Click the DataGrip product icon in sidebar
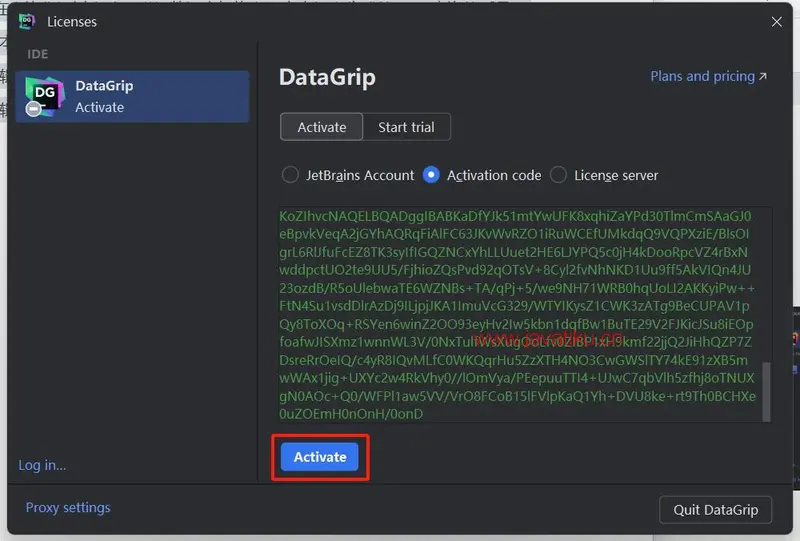Screen dimensions: 800x541 pos(44,96)
